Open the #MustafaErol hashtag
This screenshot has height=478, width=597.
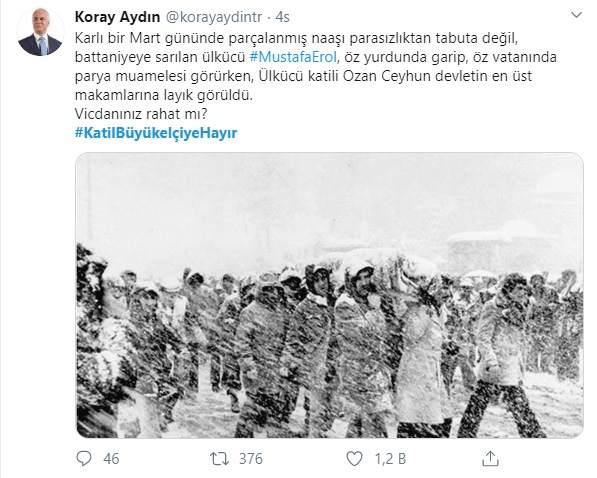pos(293,57)
